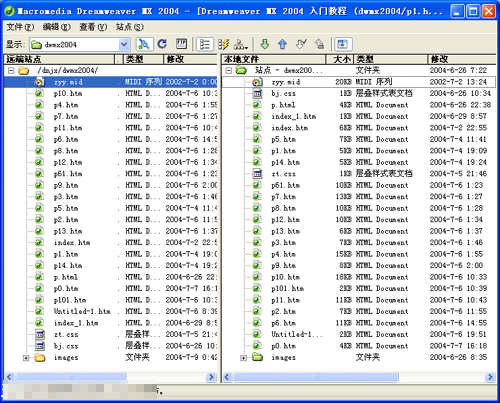Open the Site Map view button
Screen dimensions: 500x403
click(x=241, y=44)
